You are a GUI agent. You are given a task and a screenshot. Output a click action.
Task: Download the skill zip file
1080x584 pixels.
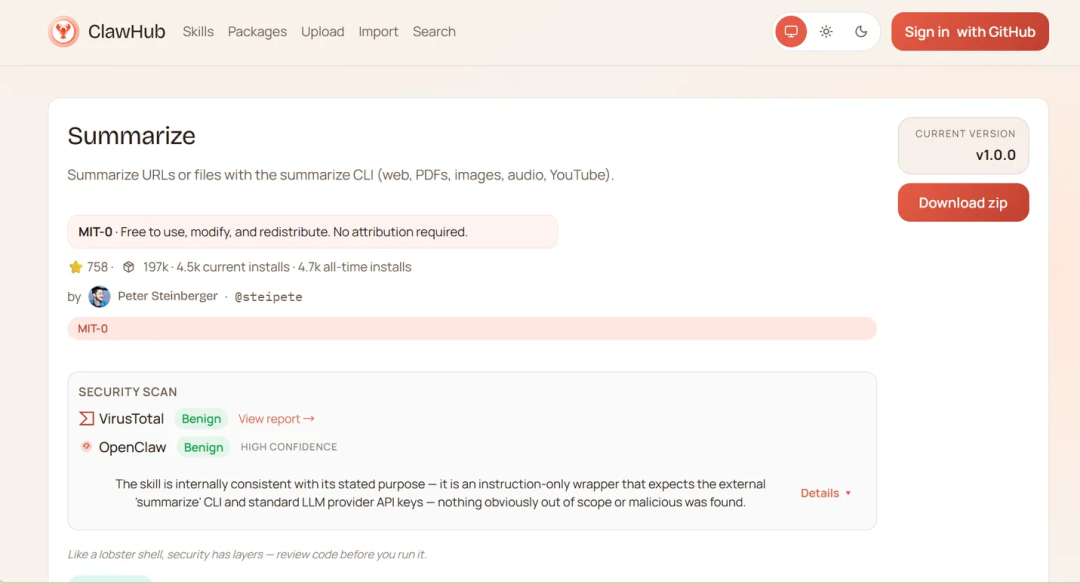963,202
